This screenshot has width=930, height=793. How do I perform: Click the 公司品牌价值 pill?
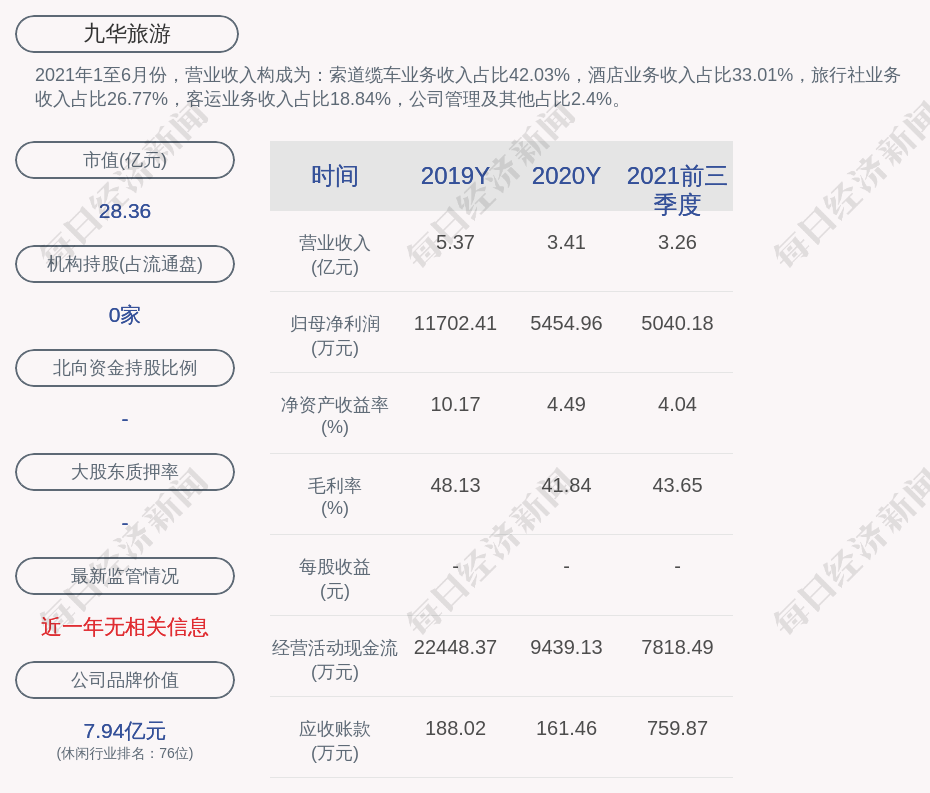(x=125, y=680)
